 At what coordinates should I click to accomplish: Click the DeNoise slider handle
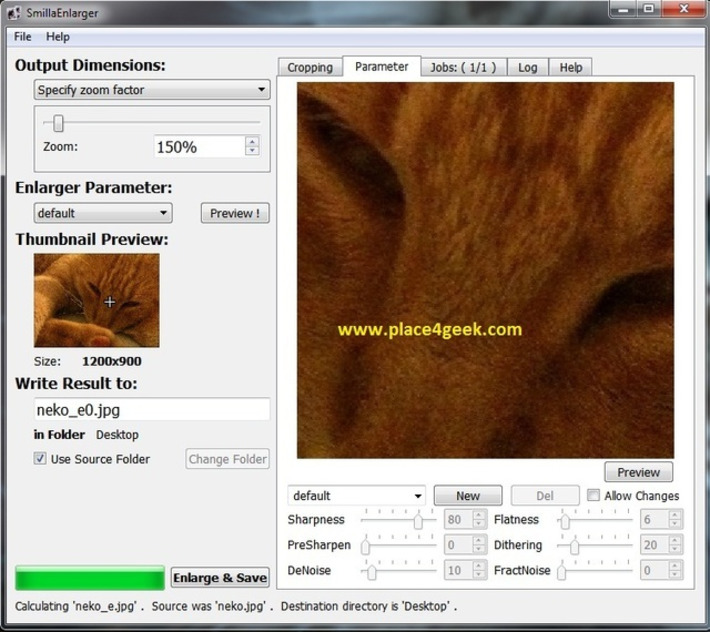click(371, 571)
